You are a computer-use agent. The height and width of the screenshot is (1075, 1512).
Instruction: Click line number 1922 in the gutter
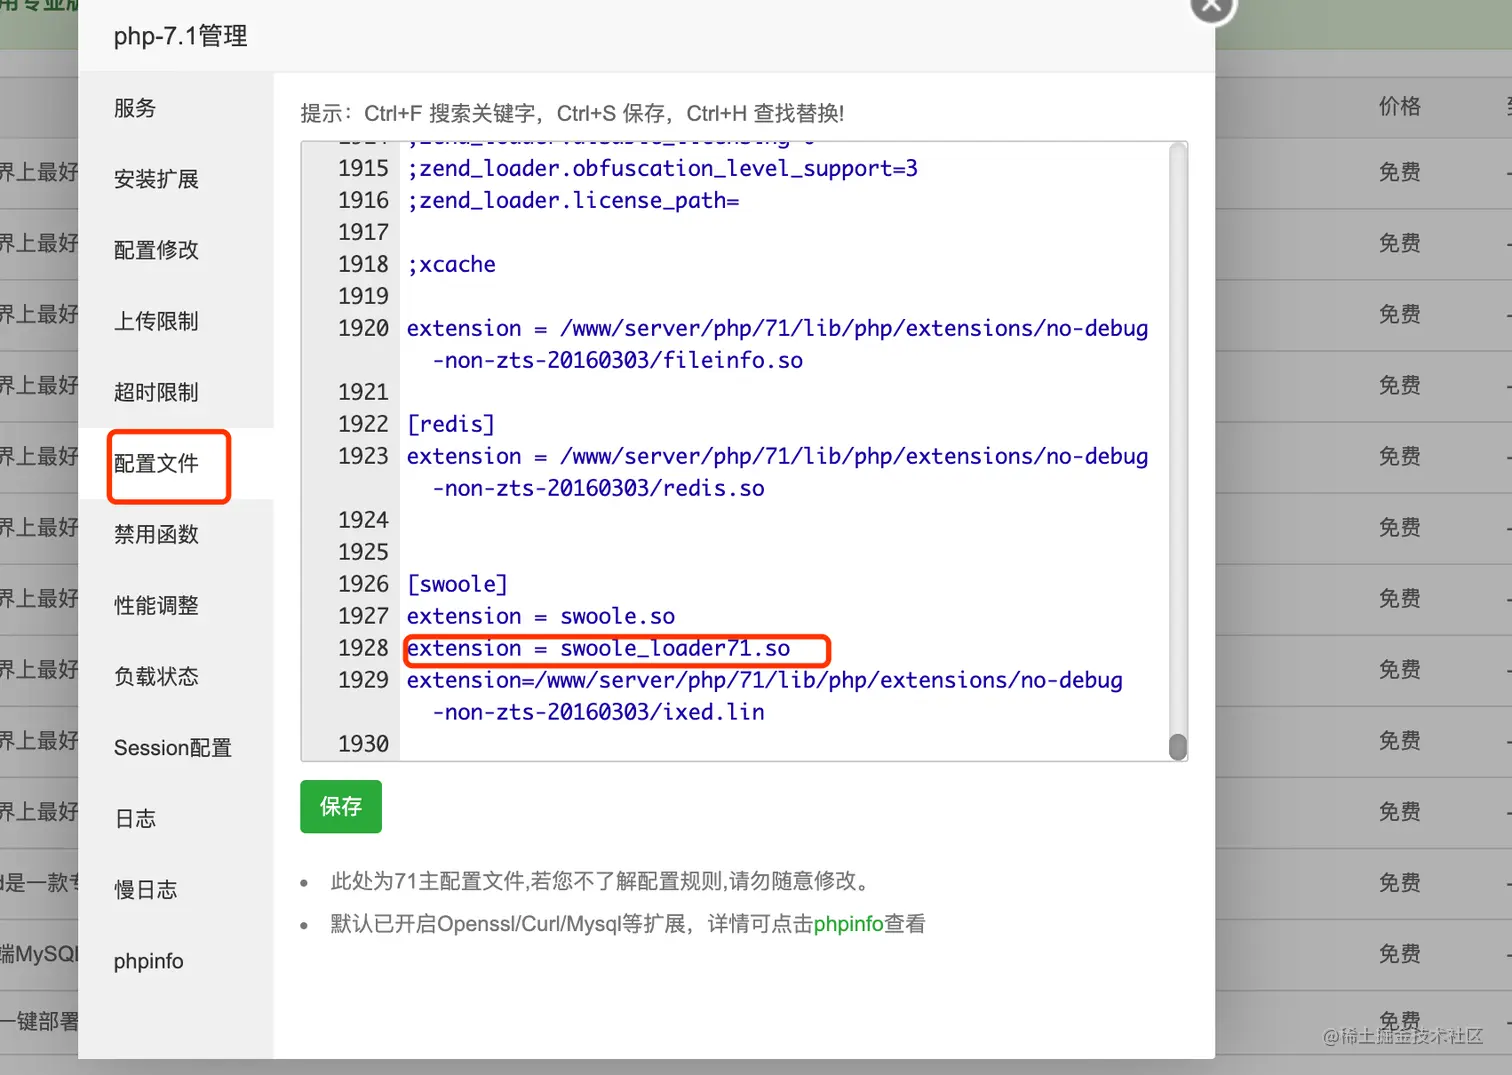pos(363,424)
